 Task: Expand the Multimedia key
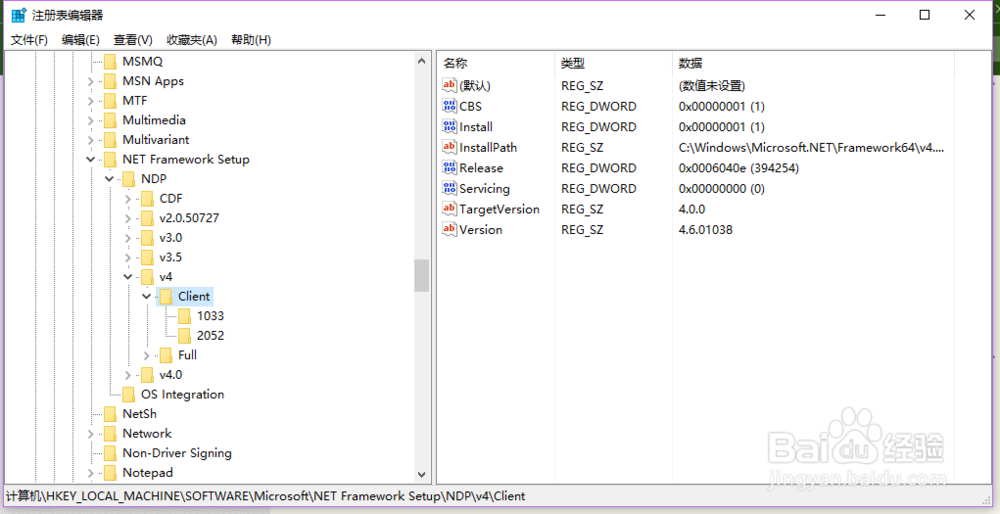pyautogui.click(x=91, y=121)
